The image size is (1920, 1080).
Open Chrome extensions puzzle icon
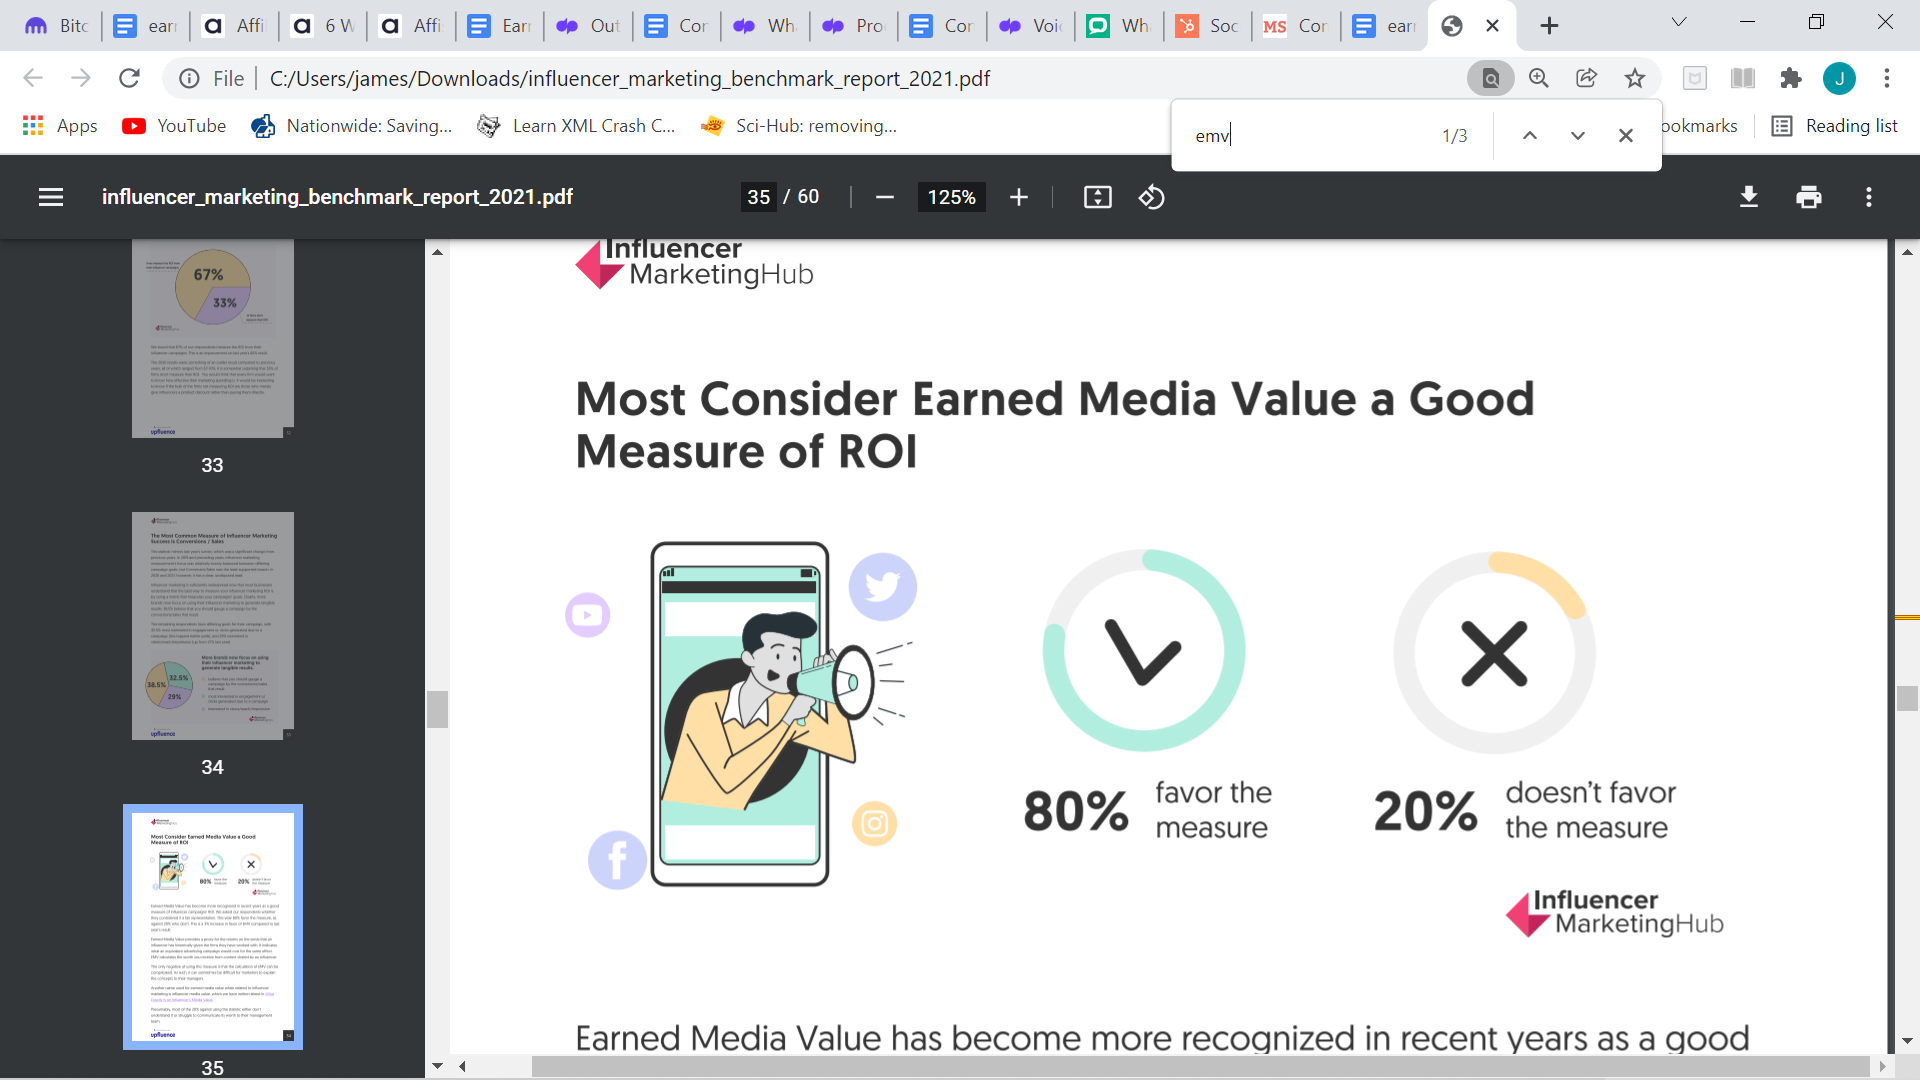tap(1790, 78)
